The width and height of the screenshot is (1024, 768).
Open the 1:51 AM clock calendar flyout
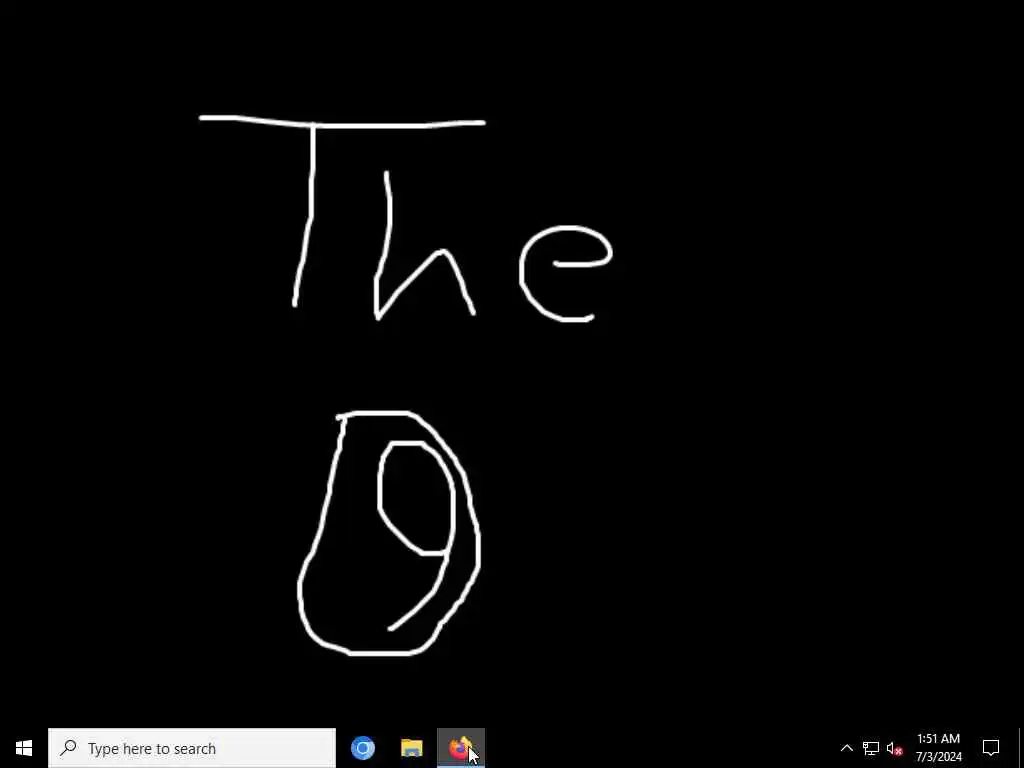pos(938,748)
